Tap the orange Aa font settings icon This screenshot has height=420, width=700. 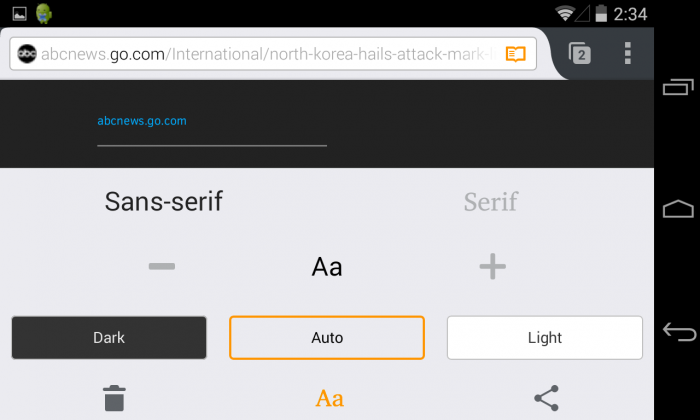[329, 398]
